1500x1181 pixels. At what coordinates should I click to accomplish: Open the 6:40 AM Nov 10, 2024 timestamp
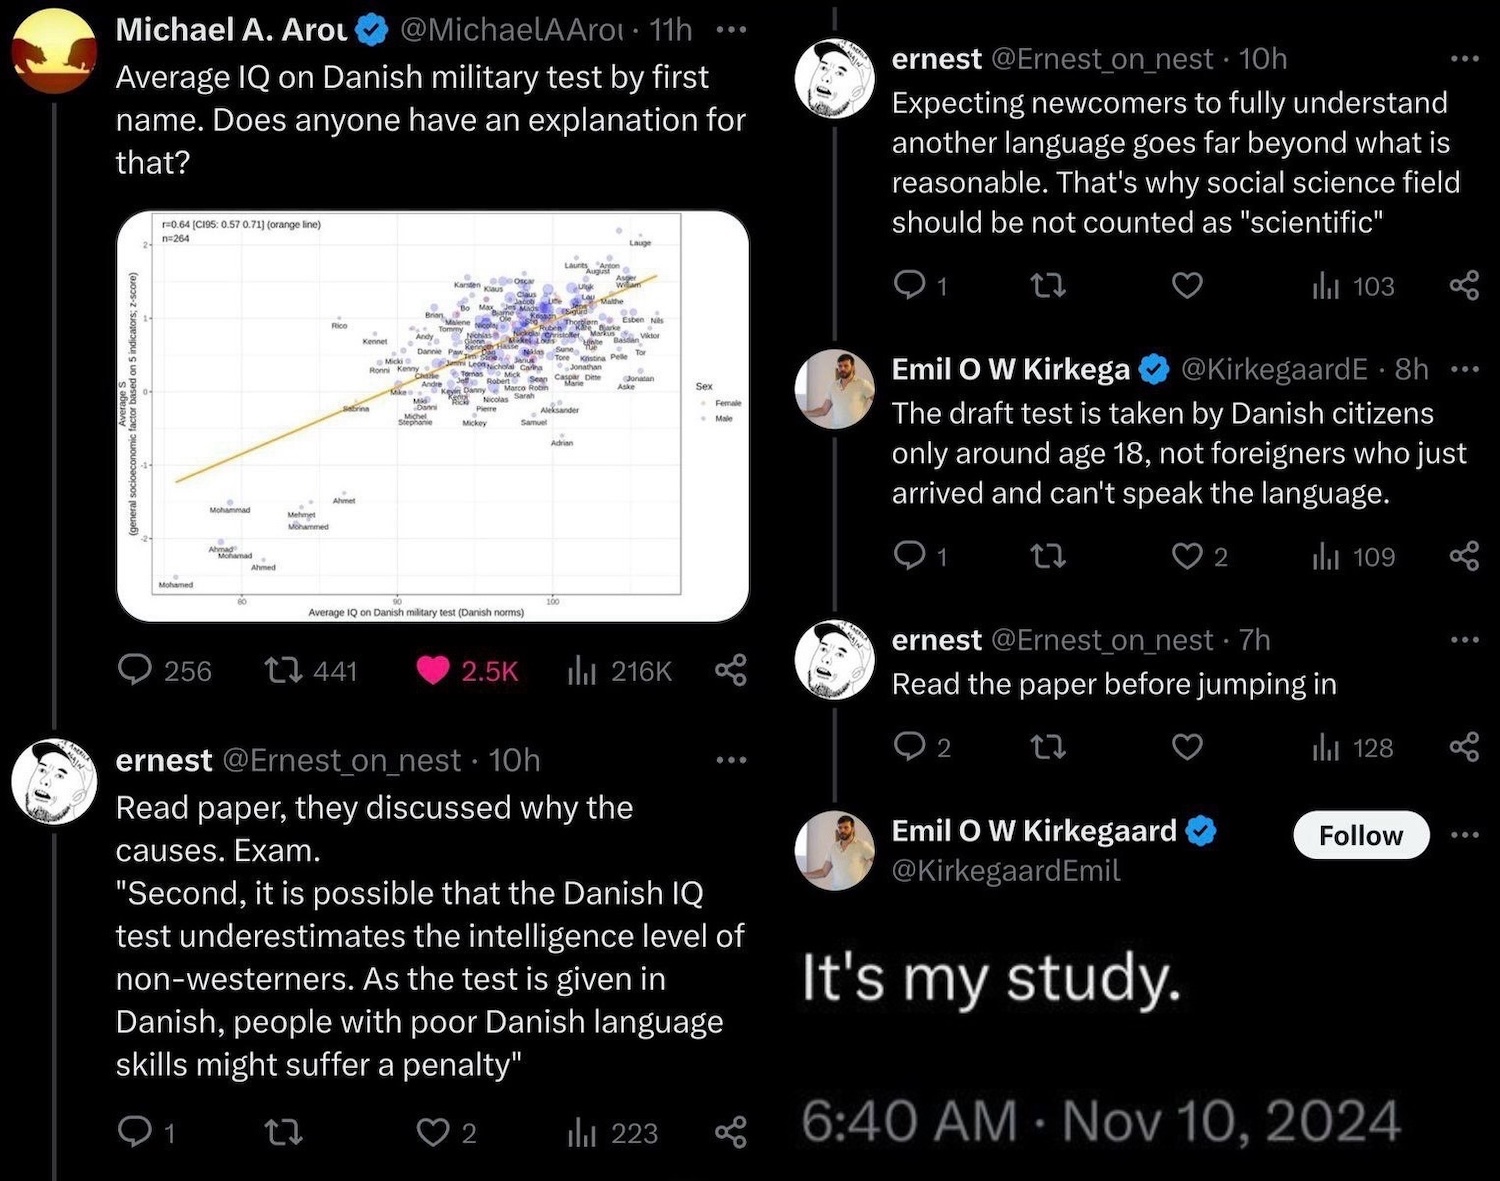pyautogui.click(x=1101, y=1121)
